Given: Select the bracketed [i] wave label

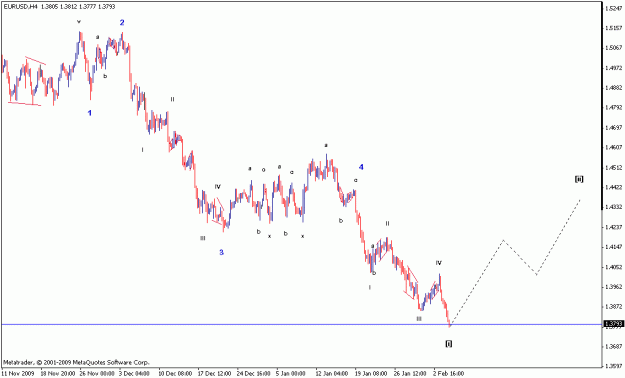Looking at the screenshot, I should [x=448, y=344].
